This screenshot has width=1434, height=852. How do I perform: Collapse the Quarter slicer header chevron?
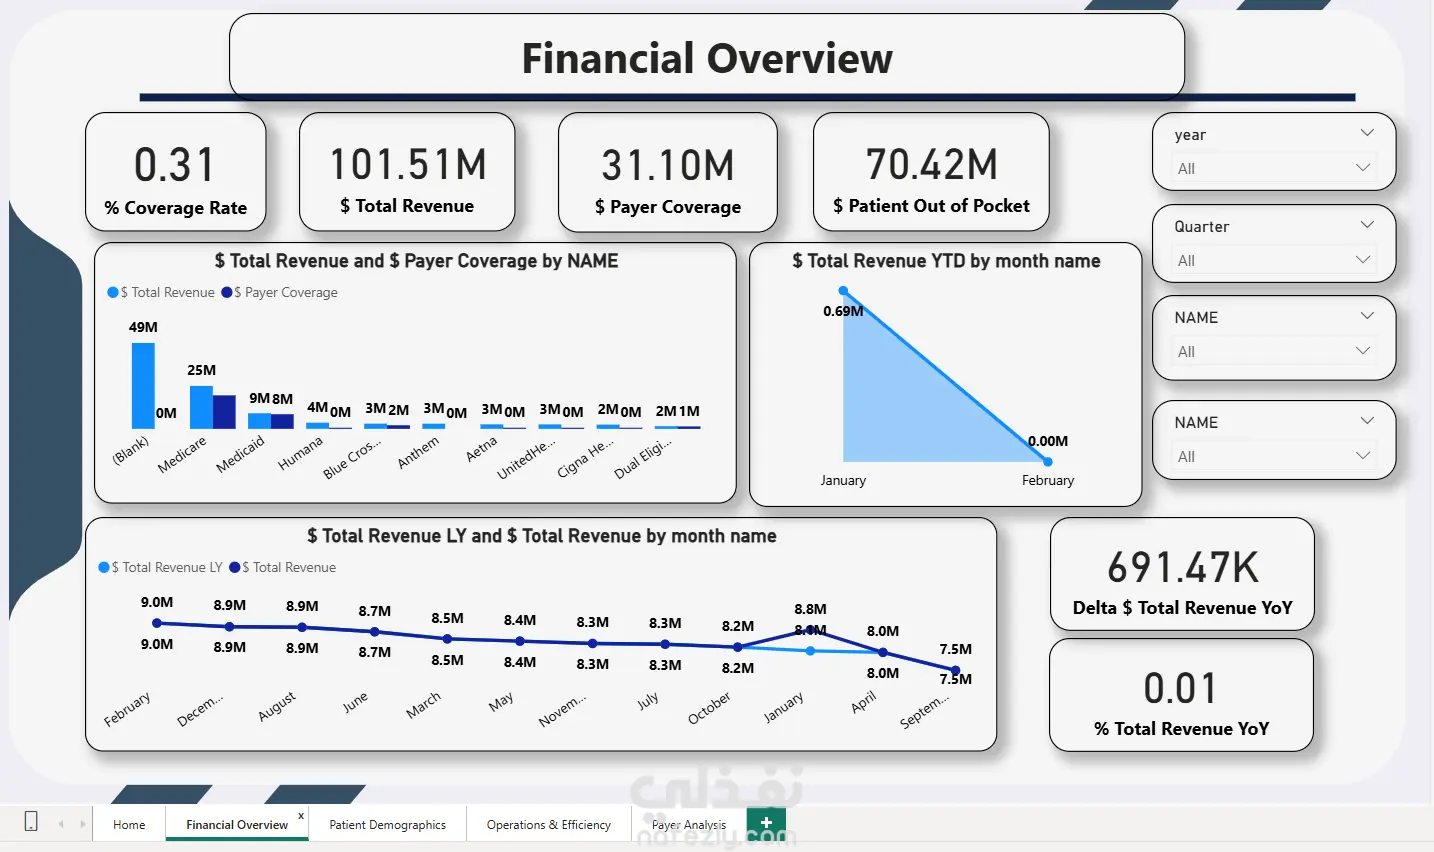pyautogui.click(x=1367, y=225)
